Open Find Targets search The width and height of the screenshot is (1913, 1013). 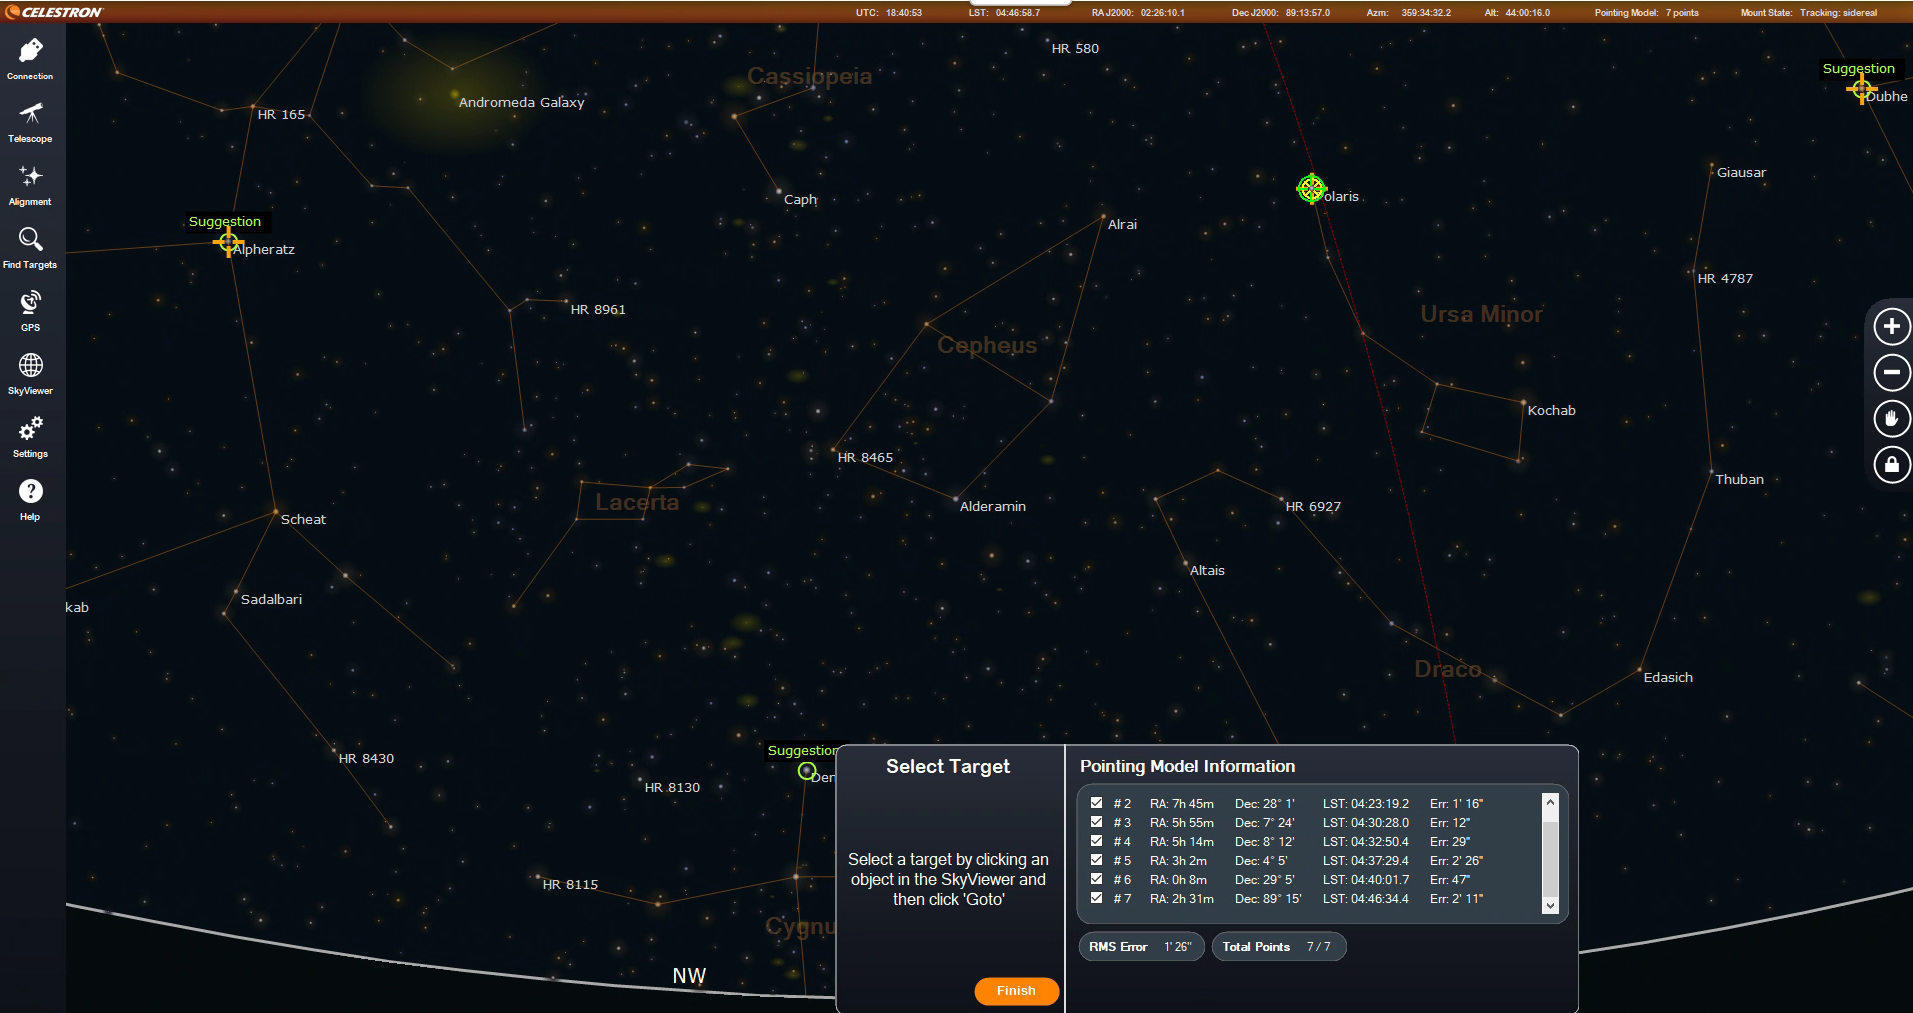[30, 248]
